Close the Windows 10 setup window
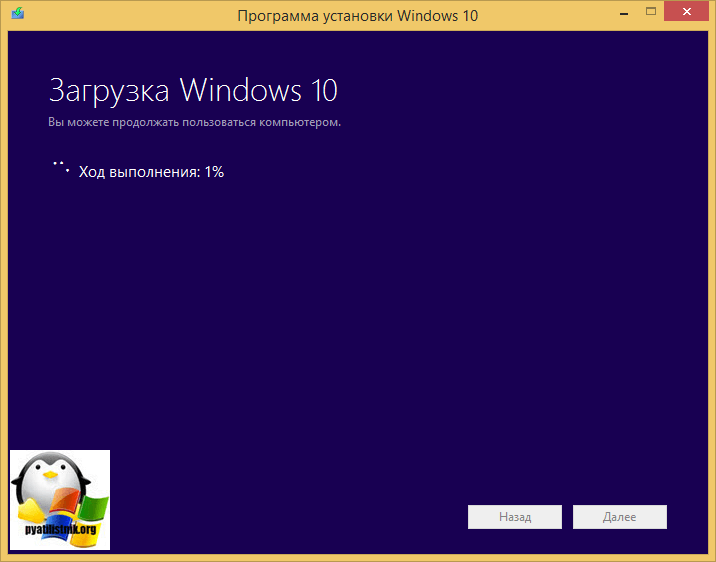Screen dimensions: 716x562 click(x=687, y=12)
